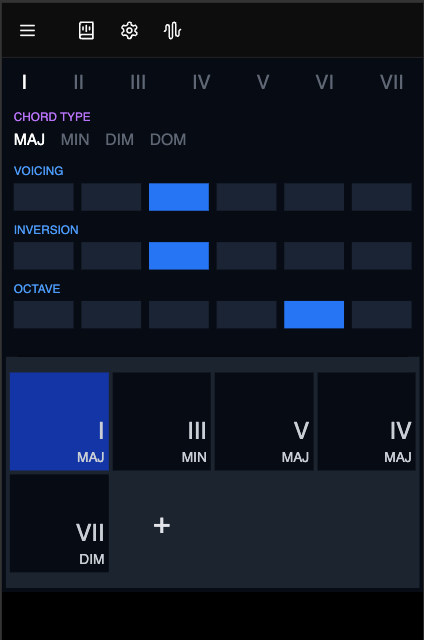Click the CHORD TYPE label
Viewport: 424px width, 640px height.
52,117
